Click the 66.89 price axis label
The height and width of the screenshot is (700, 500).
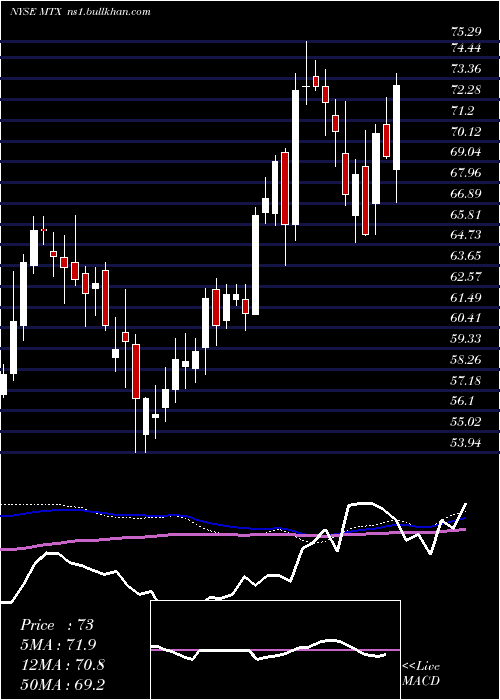click(x=466, y=194)
